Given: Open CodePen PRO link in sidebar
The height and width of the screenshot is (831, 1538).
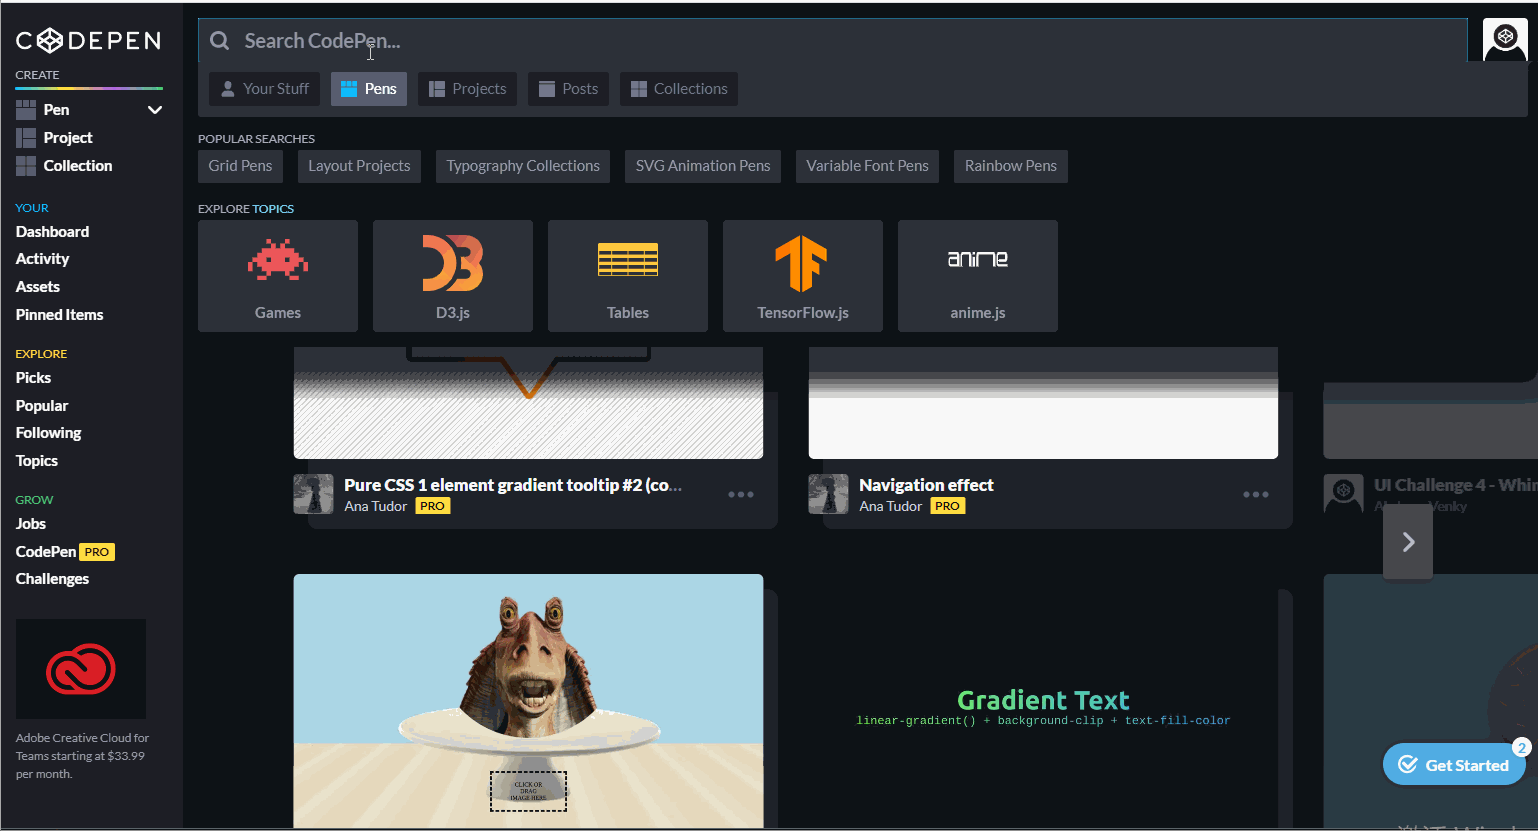Looking at the screenshot, I should [65, 552].
